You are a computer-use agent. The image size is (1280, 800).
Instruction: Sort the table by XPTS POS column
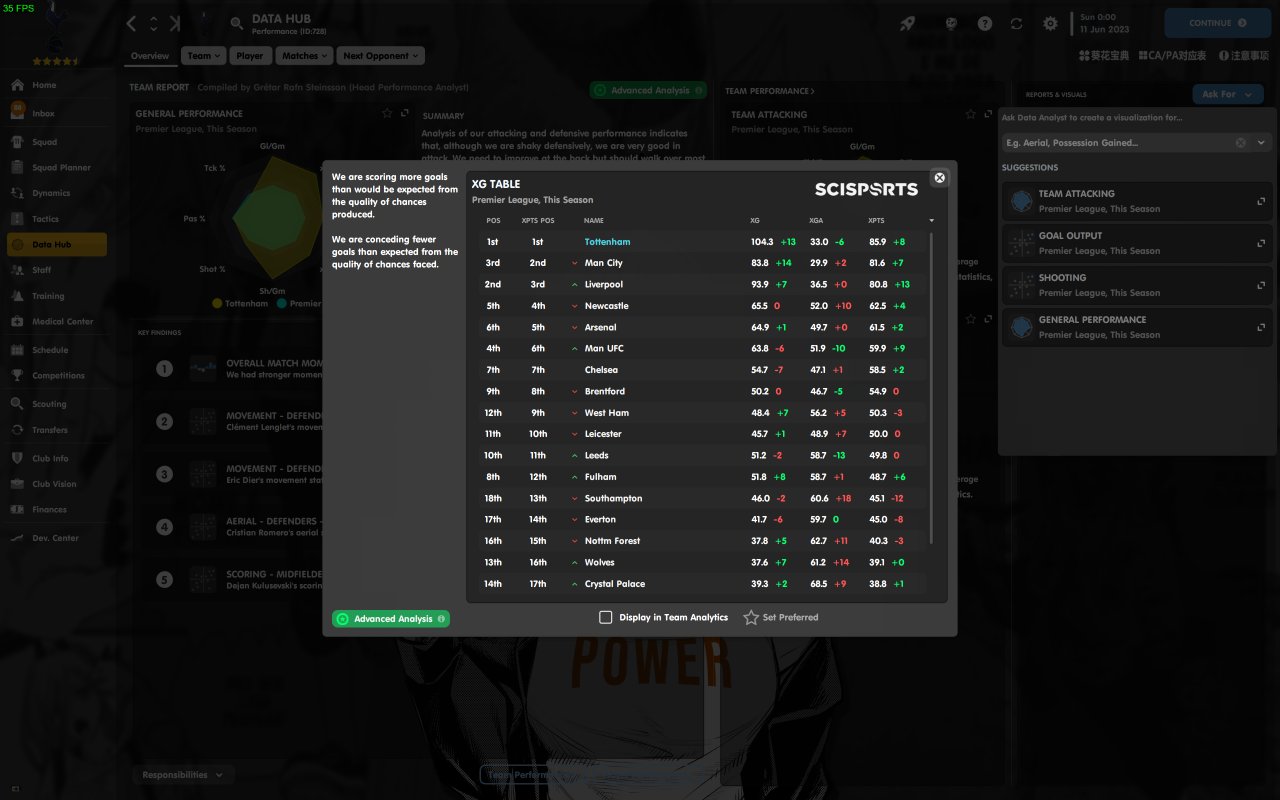(538, 220)
